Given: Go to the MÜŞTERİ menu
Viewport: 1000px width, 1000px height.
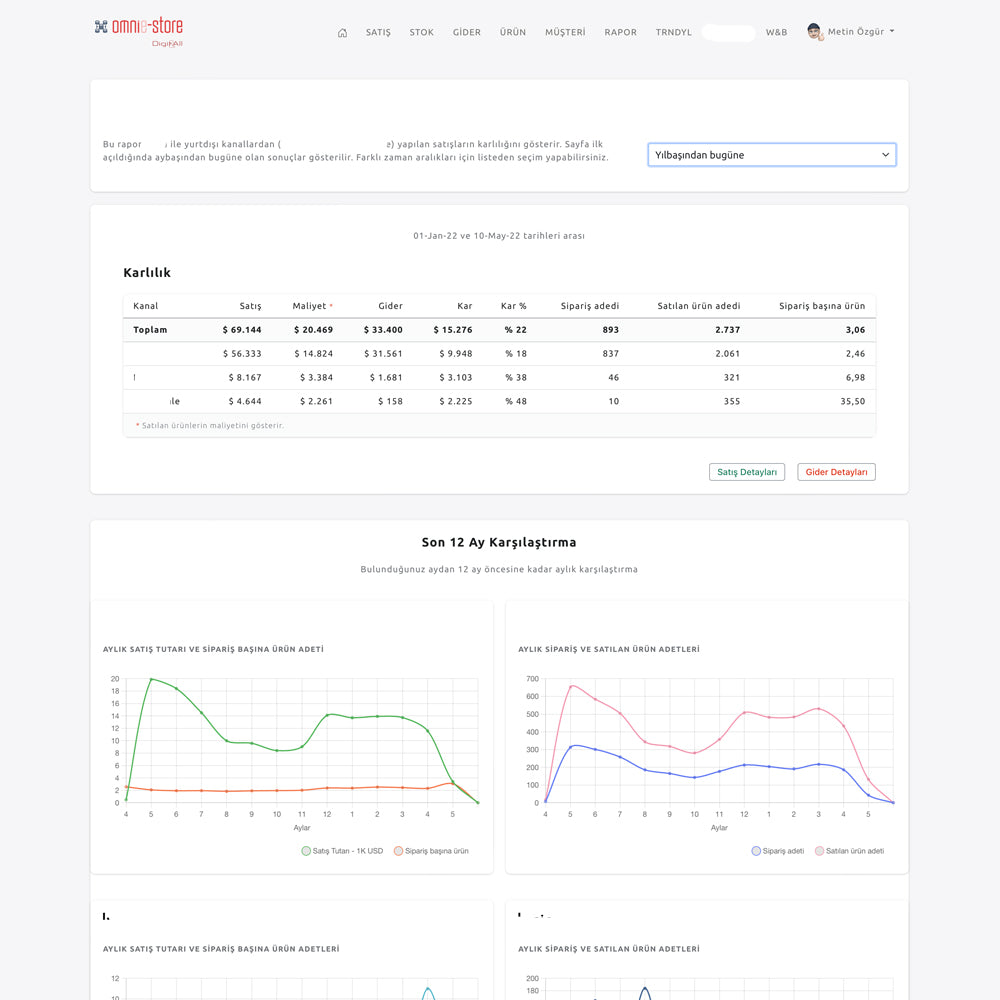Looking at the screenshot, I should [565, 33].
